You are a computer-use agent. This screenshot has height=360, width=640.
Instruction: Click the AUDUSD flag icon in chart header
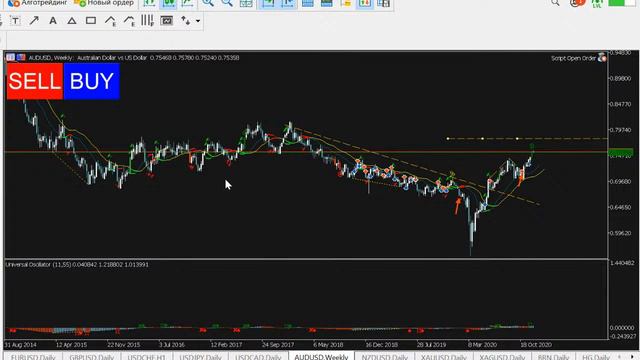pyautogui.click(x=21, y=57)
